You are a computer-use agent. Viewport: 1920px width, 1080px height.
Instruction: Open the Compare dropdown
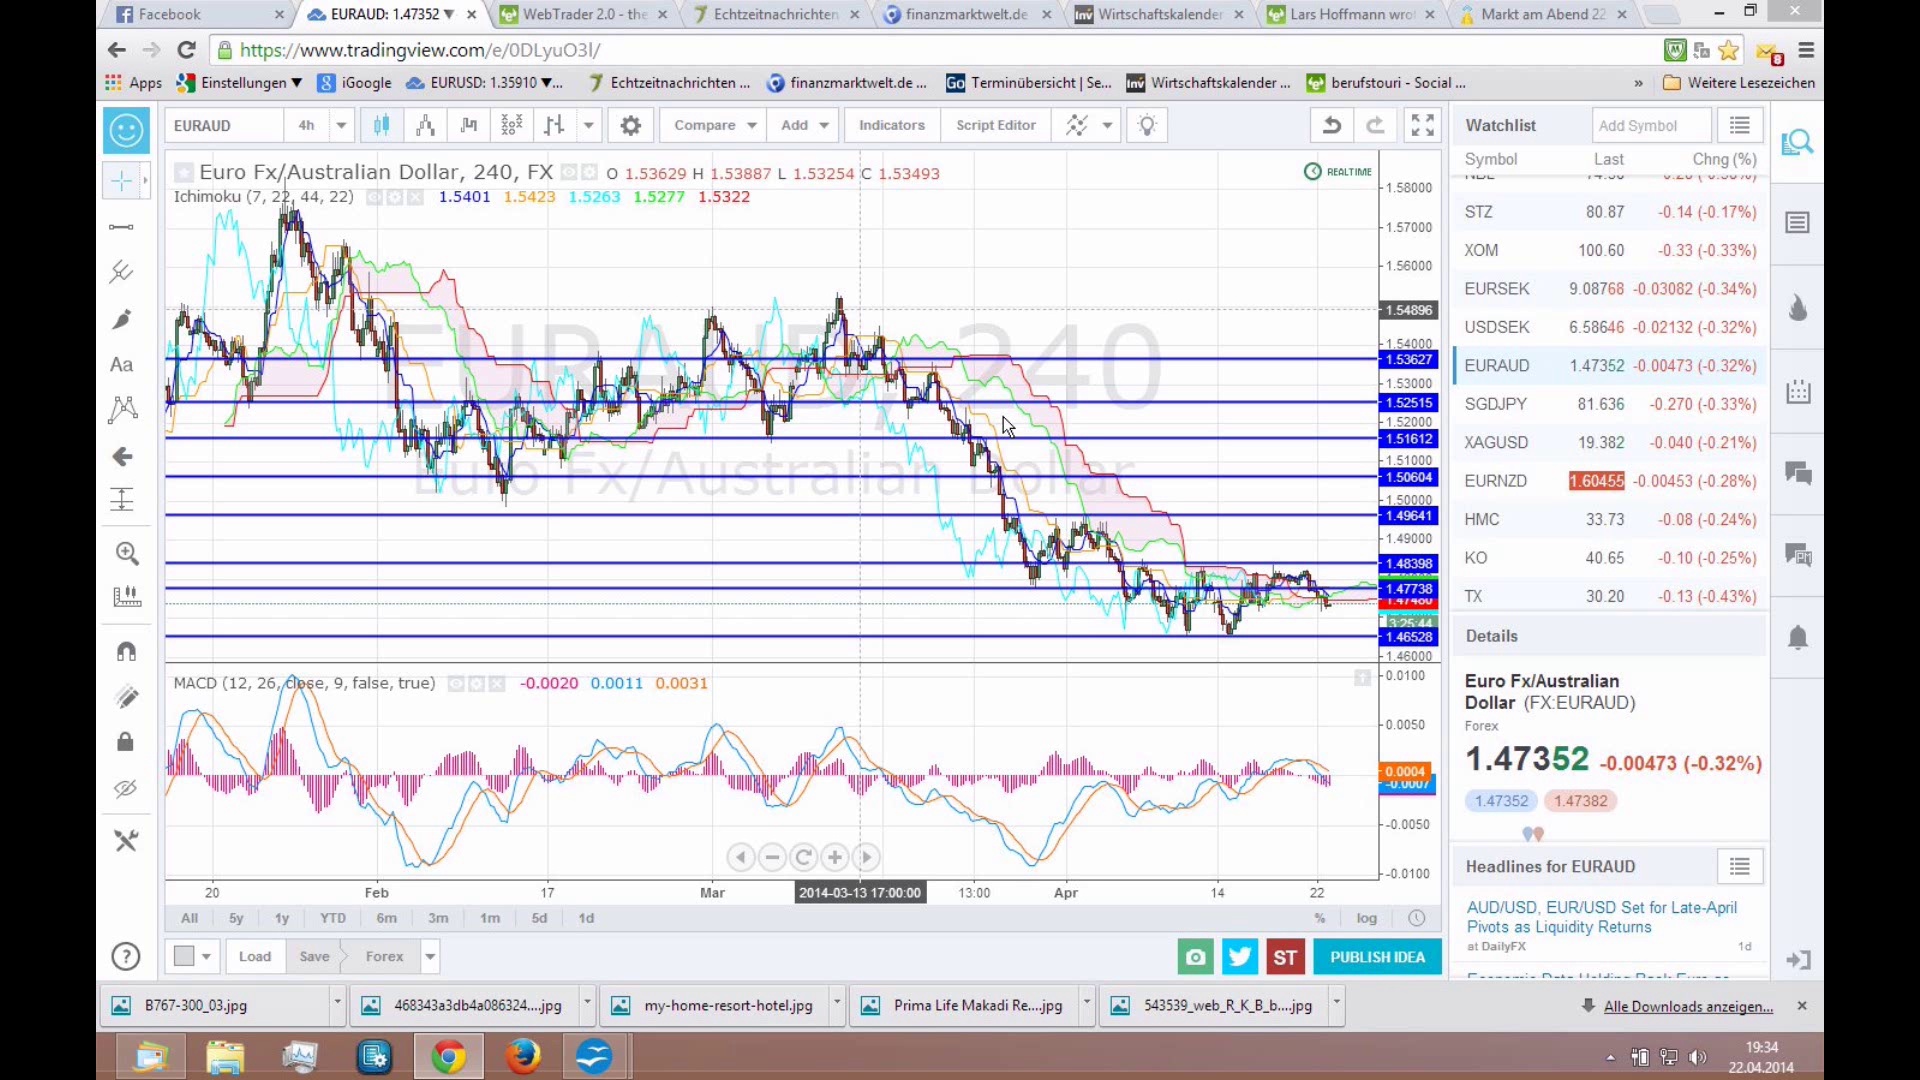(x=714, y=125)
